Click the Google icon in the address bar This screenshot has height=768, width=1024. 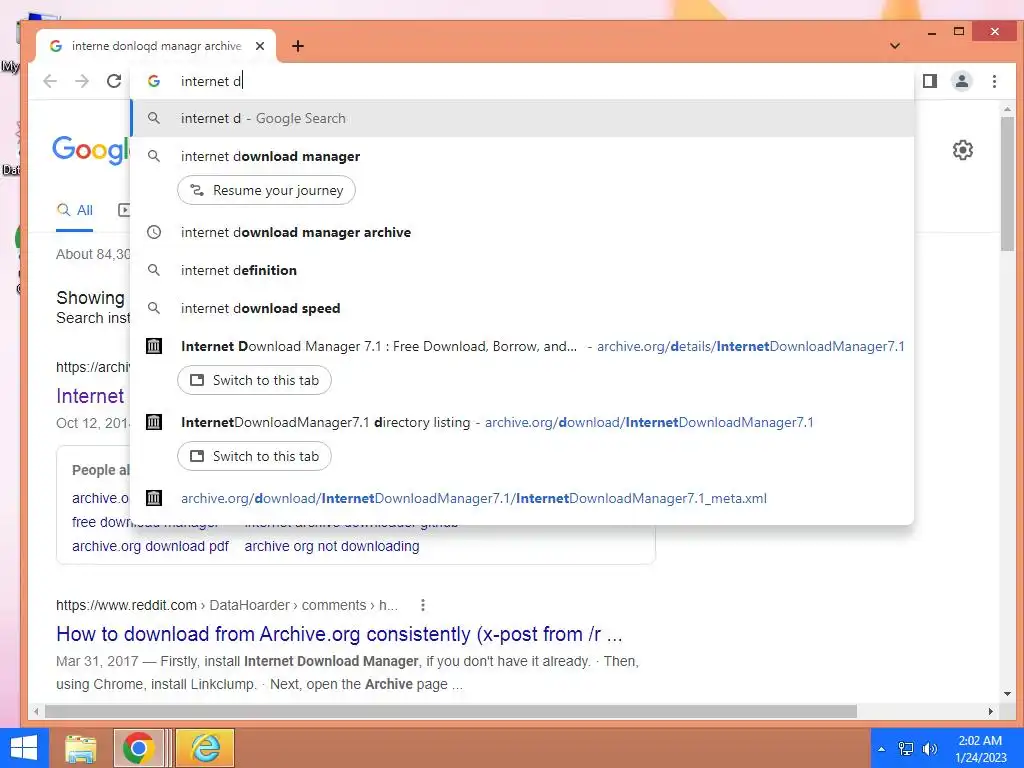tap(154, 81)
